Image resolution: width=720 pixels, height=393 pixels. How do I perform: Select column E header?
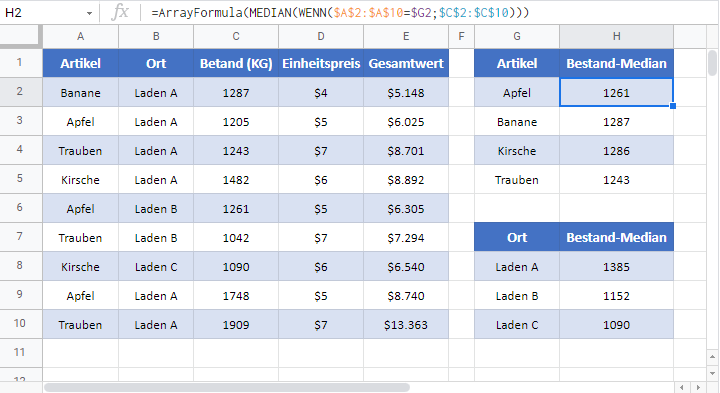click(406, 37)
